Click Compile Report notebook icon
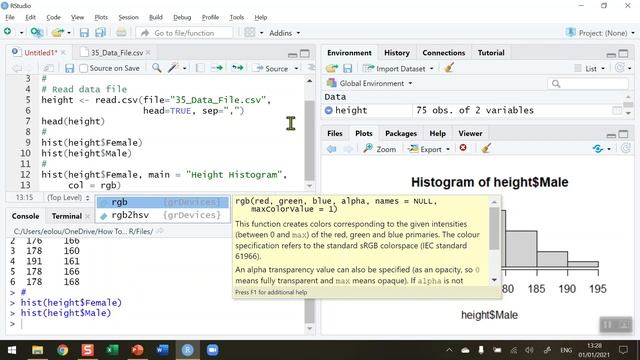Image resolution: width=640 pixels, height=360 pixels. [x=200, y=68]
